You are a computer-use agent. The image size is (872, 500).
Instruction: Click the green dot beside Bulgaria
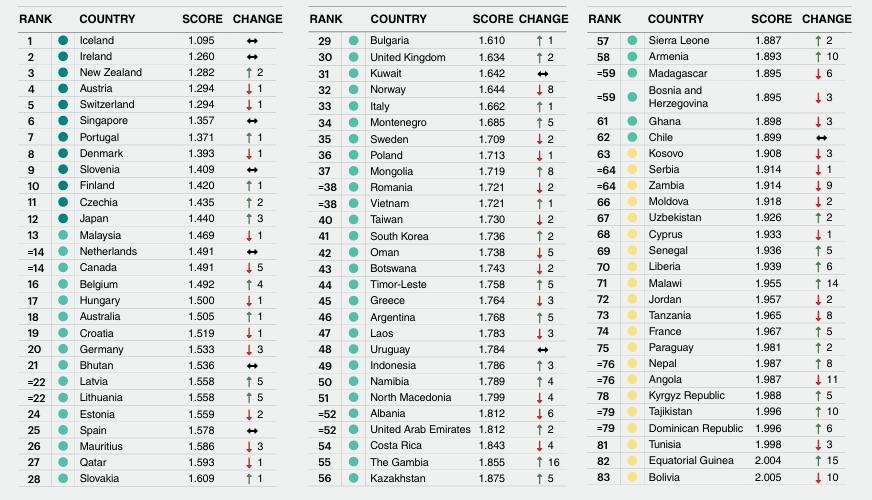[x=352, y=41]
